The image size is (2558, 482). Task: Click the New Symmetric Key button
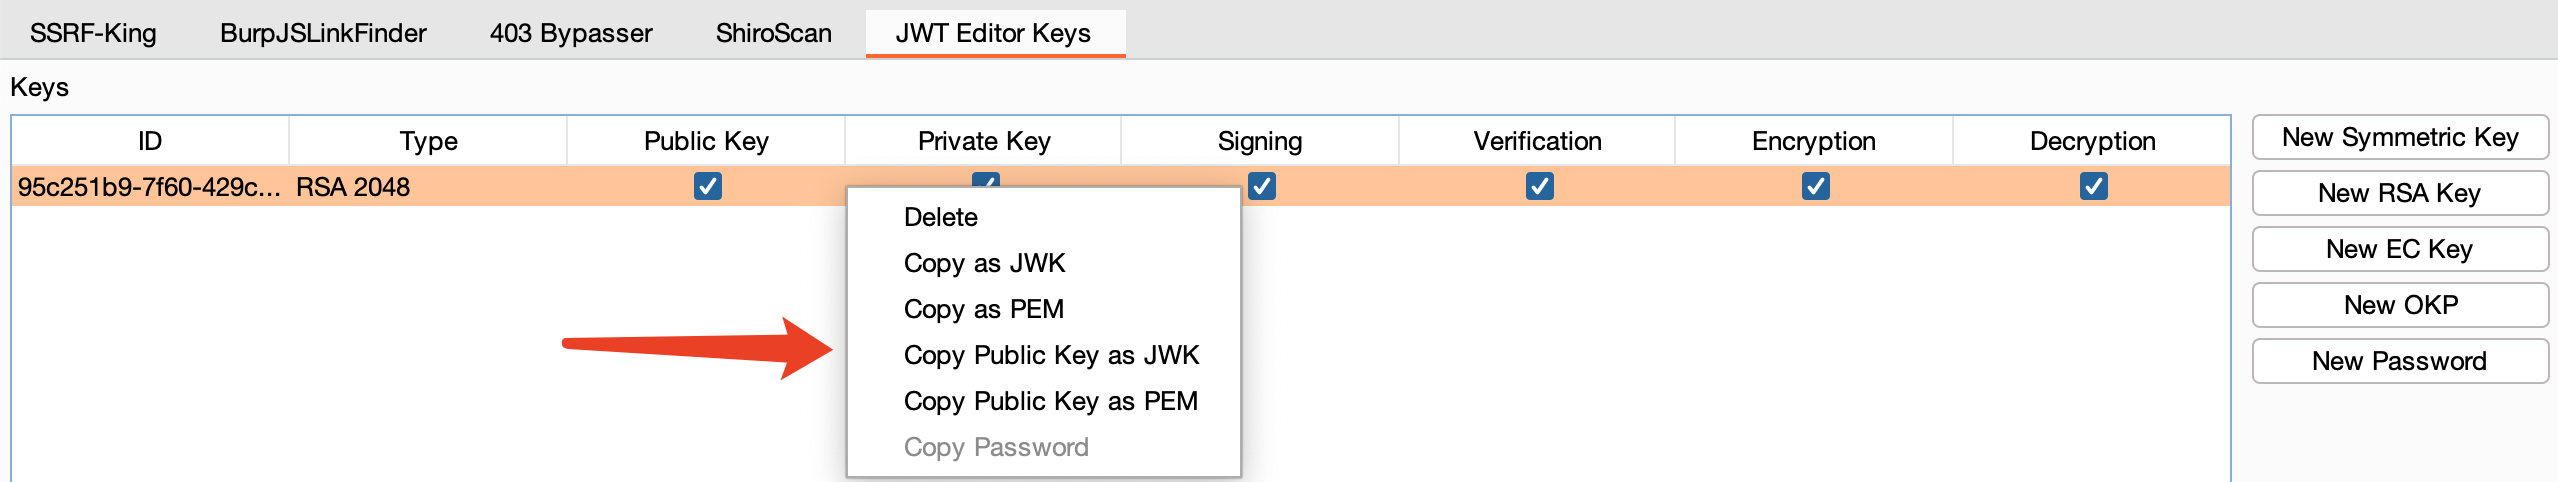click(x=2399, y=137)
